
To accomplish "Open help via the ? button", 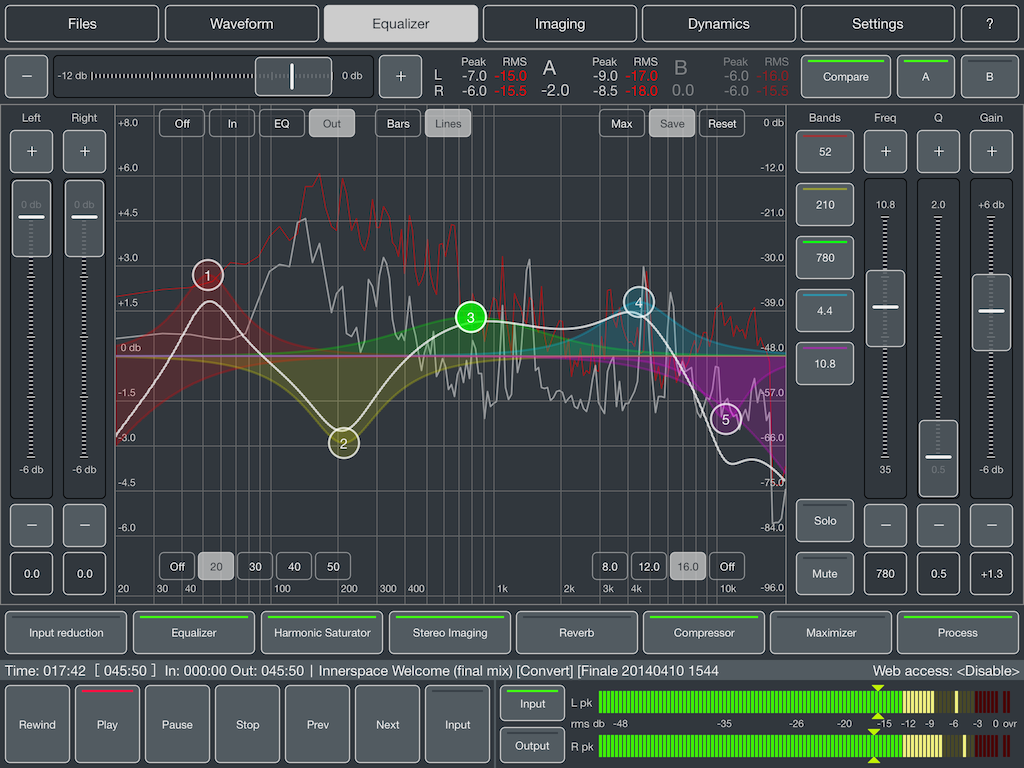I will click(x=989, y=23).
